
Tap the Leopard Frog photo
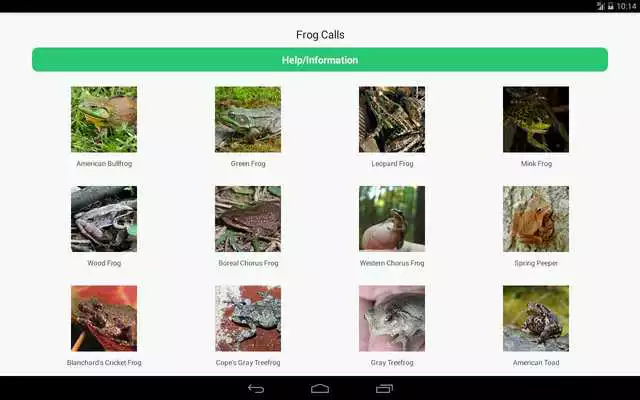click(x=392, y=119)
